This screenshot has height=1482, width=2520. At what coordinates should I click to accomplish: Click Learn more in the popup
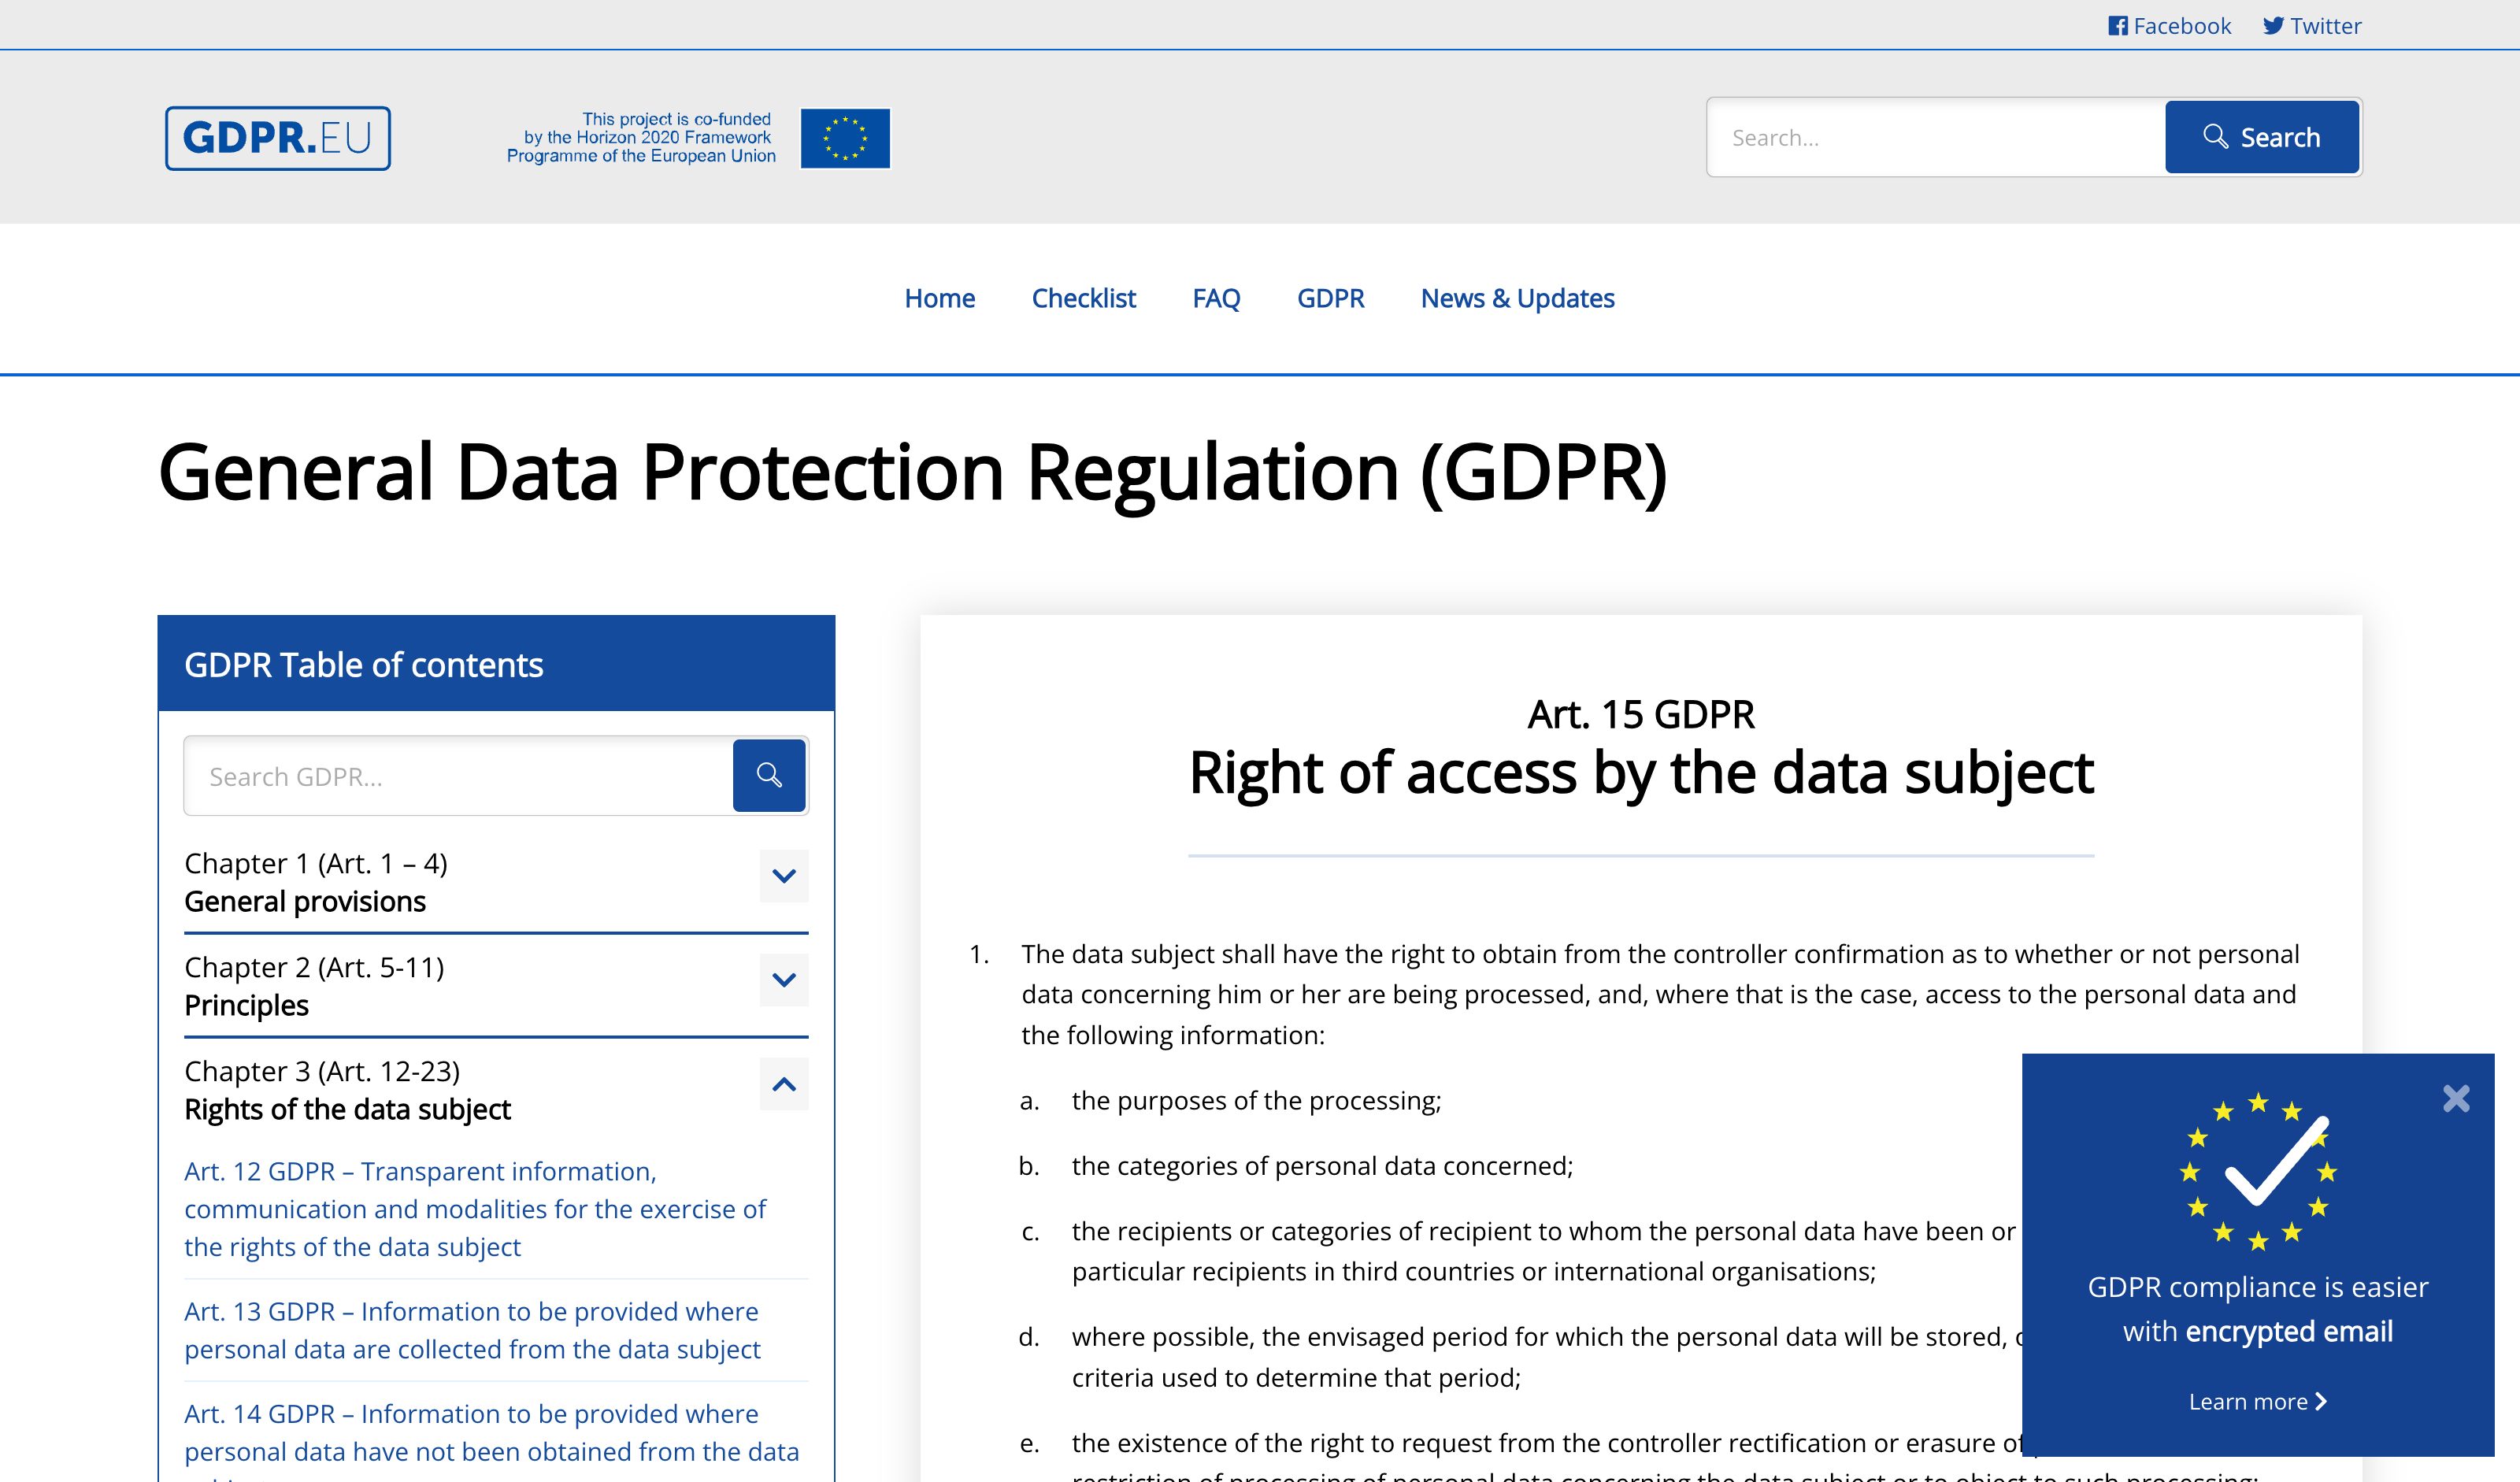tap(2258, 1402)
